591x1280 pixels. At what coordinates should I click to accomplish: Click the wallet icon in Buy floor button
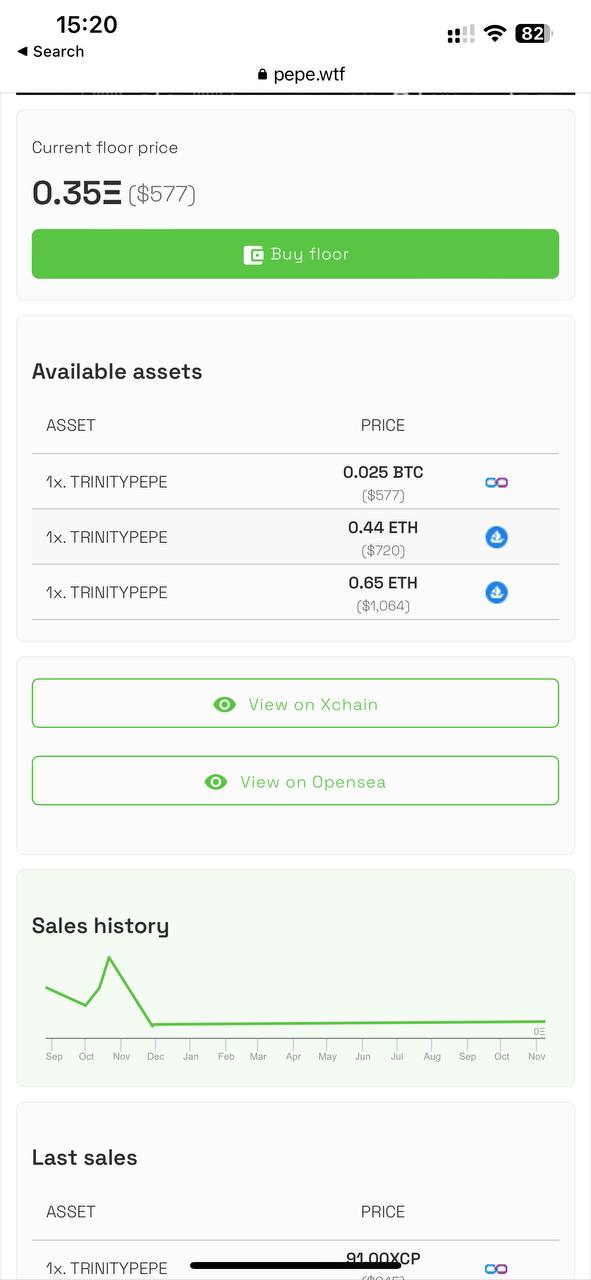(x=253, y=255)
